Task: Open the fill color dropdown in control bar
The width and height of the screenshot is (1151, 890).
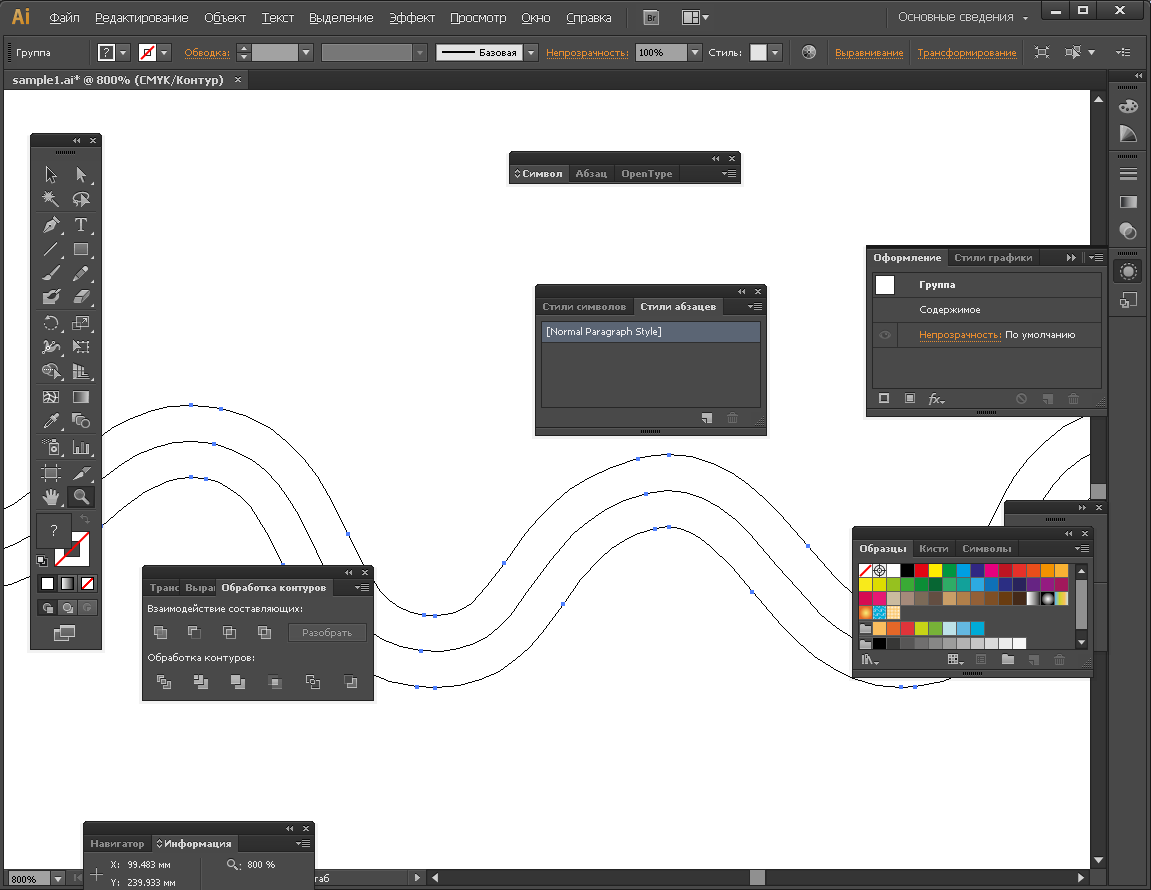Action: 123,53
